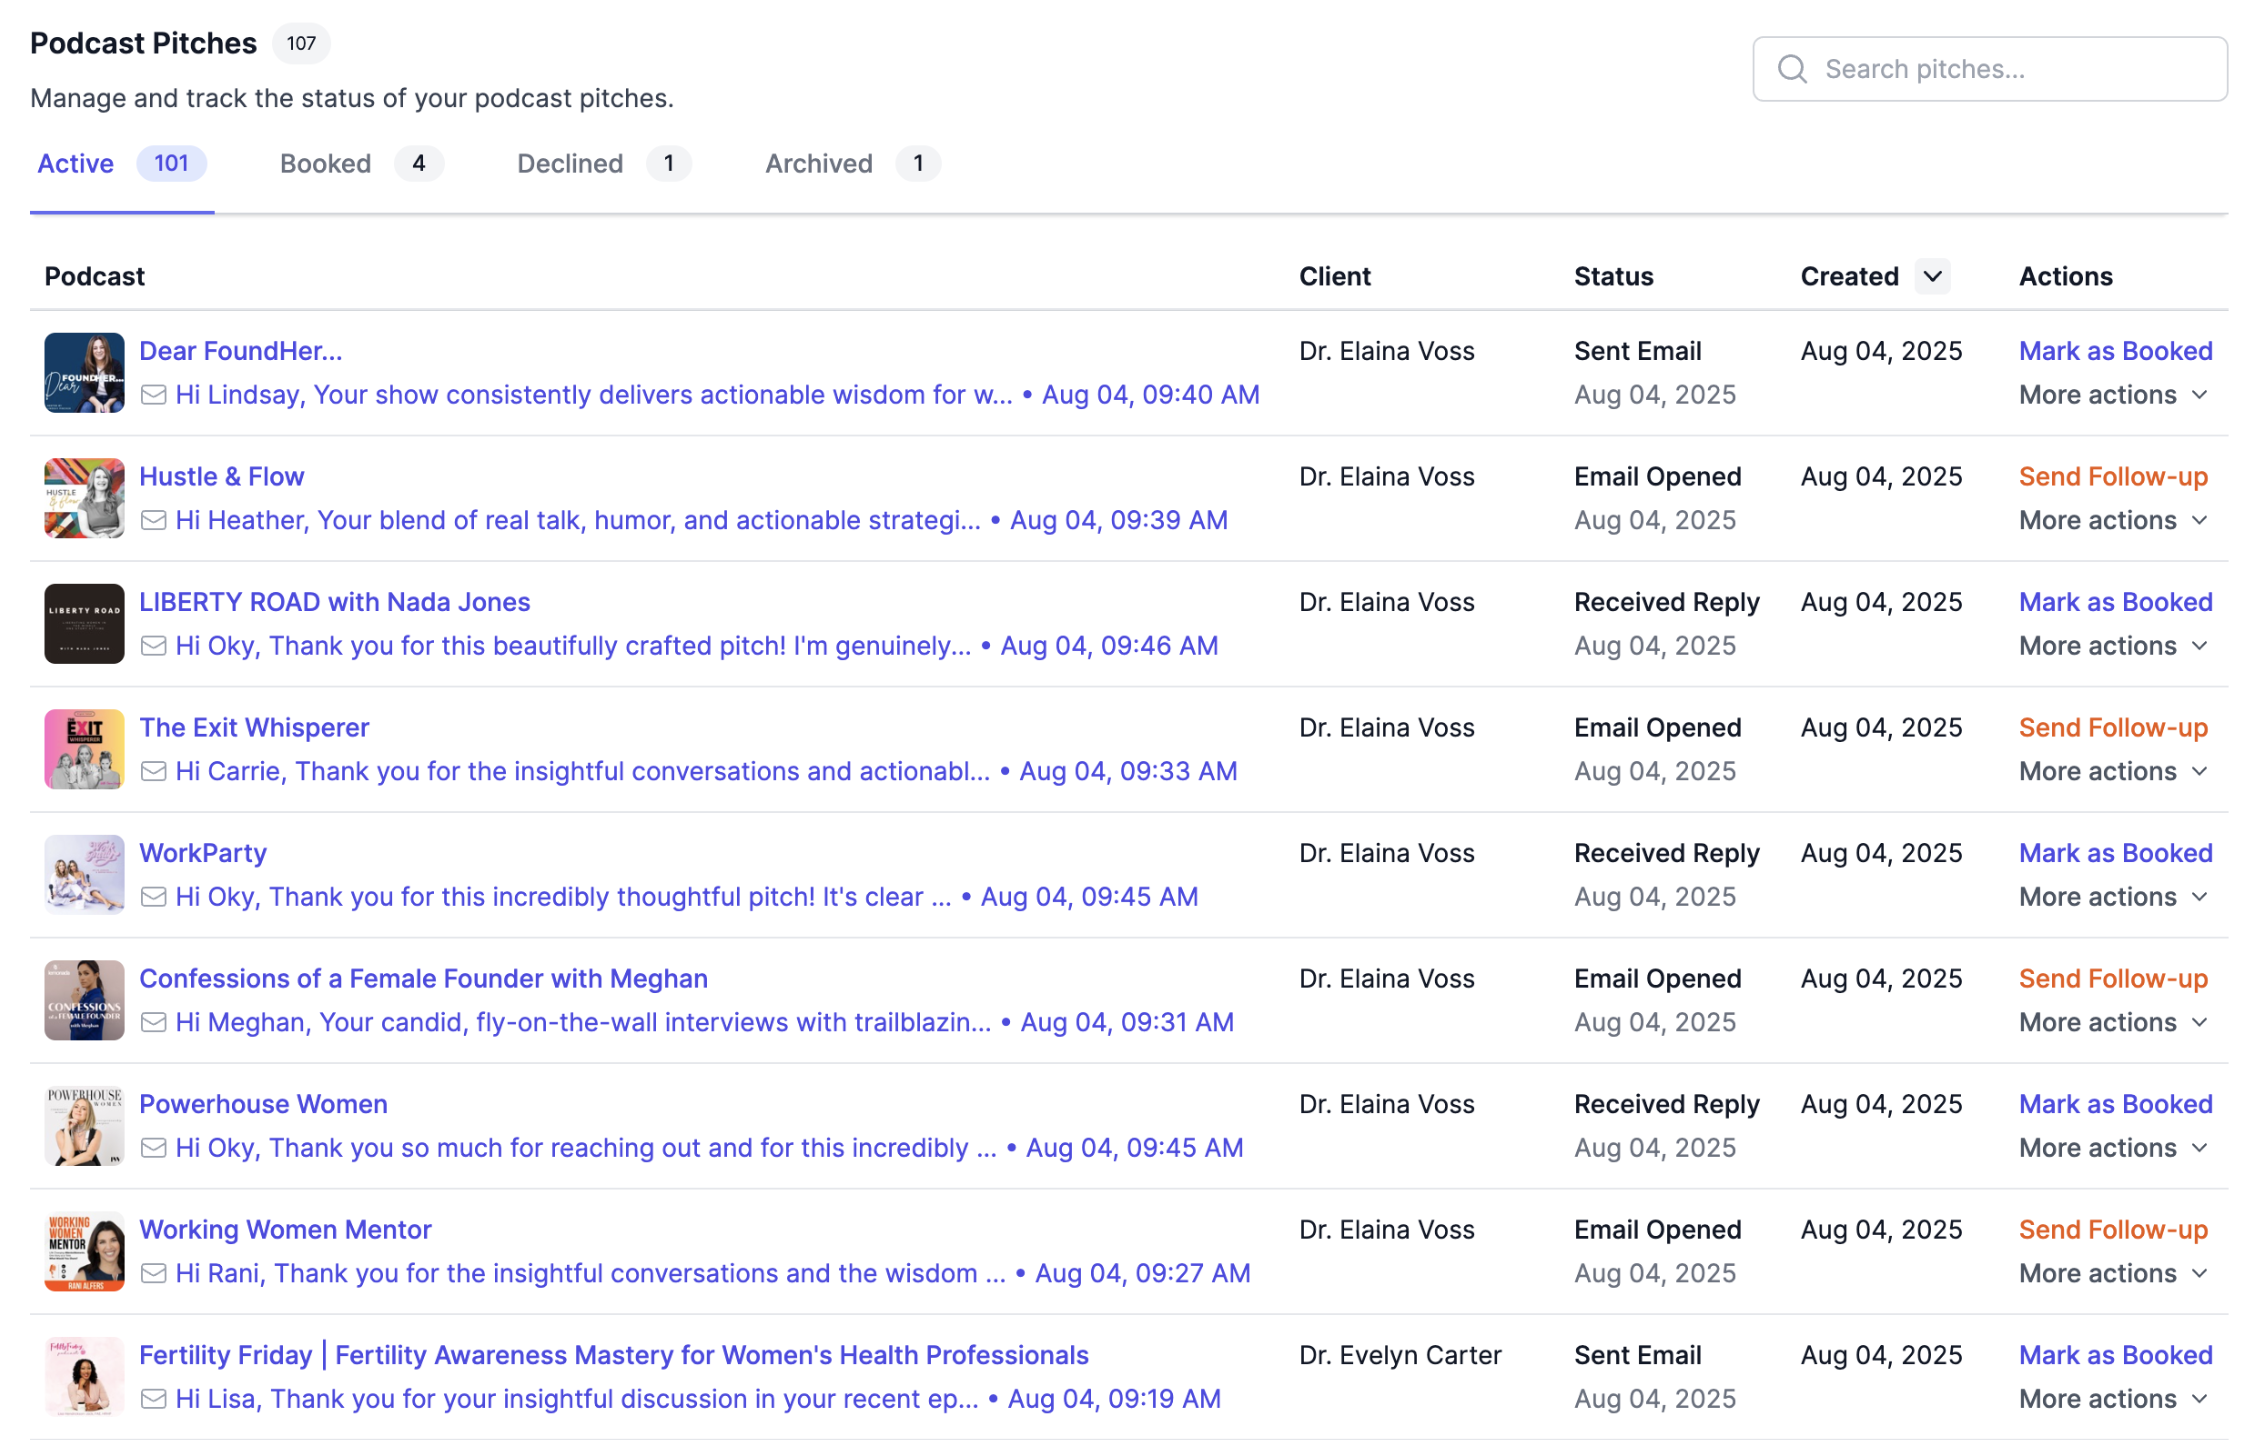View the Archived tab
Screen dimensions: 2260x1440
point(818,163)
